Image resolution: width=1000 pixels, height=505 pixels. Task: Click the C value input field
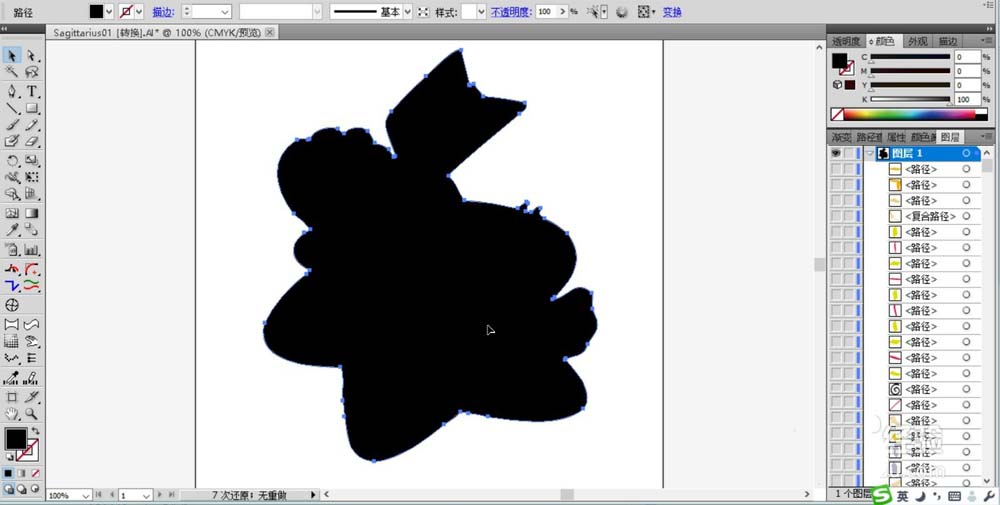click(967, 57)
